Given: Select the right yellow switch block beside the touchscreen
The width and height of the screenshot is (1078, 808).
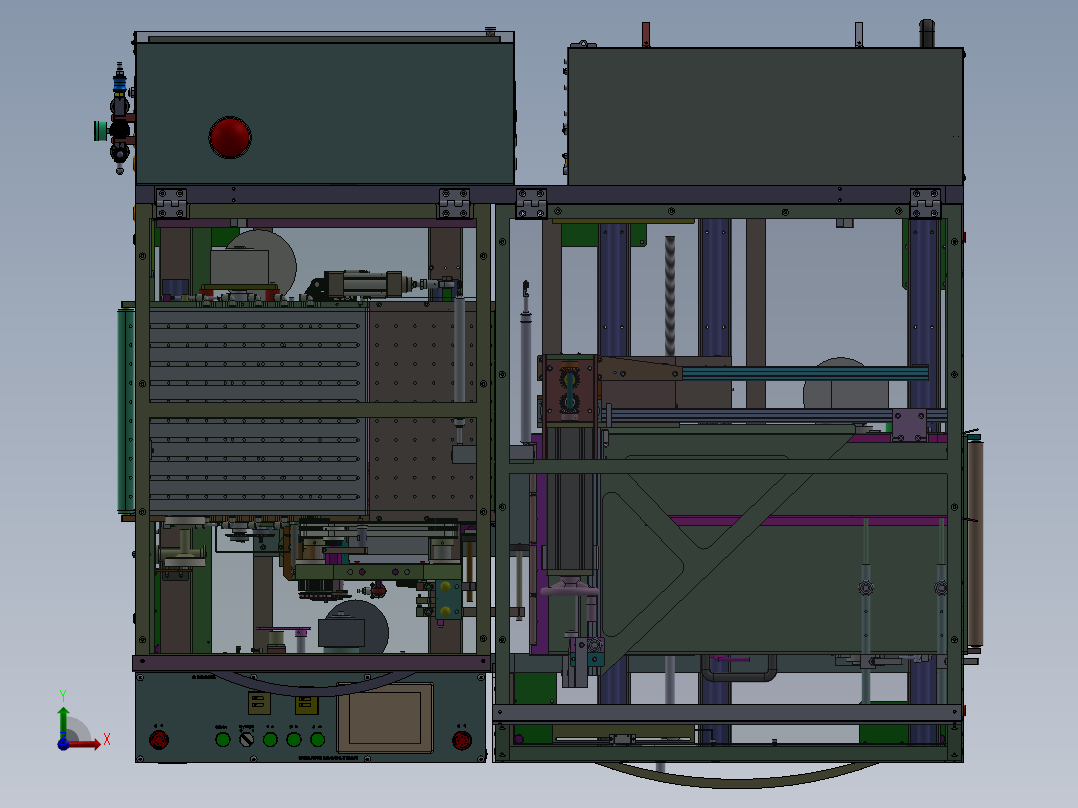Looking at the screenshot, I should (306, 705).
